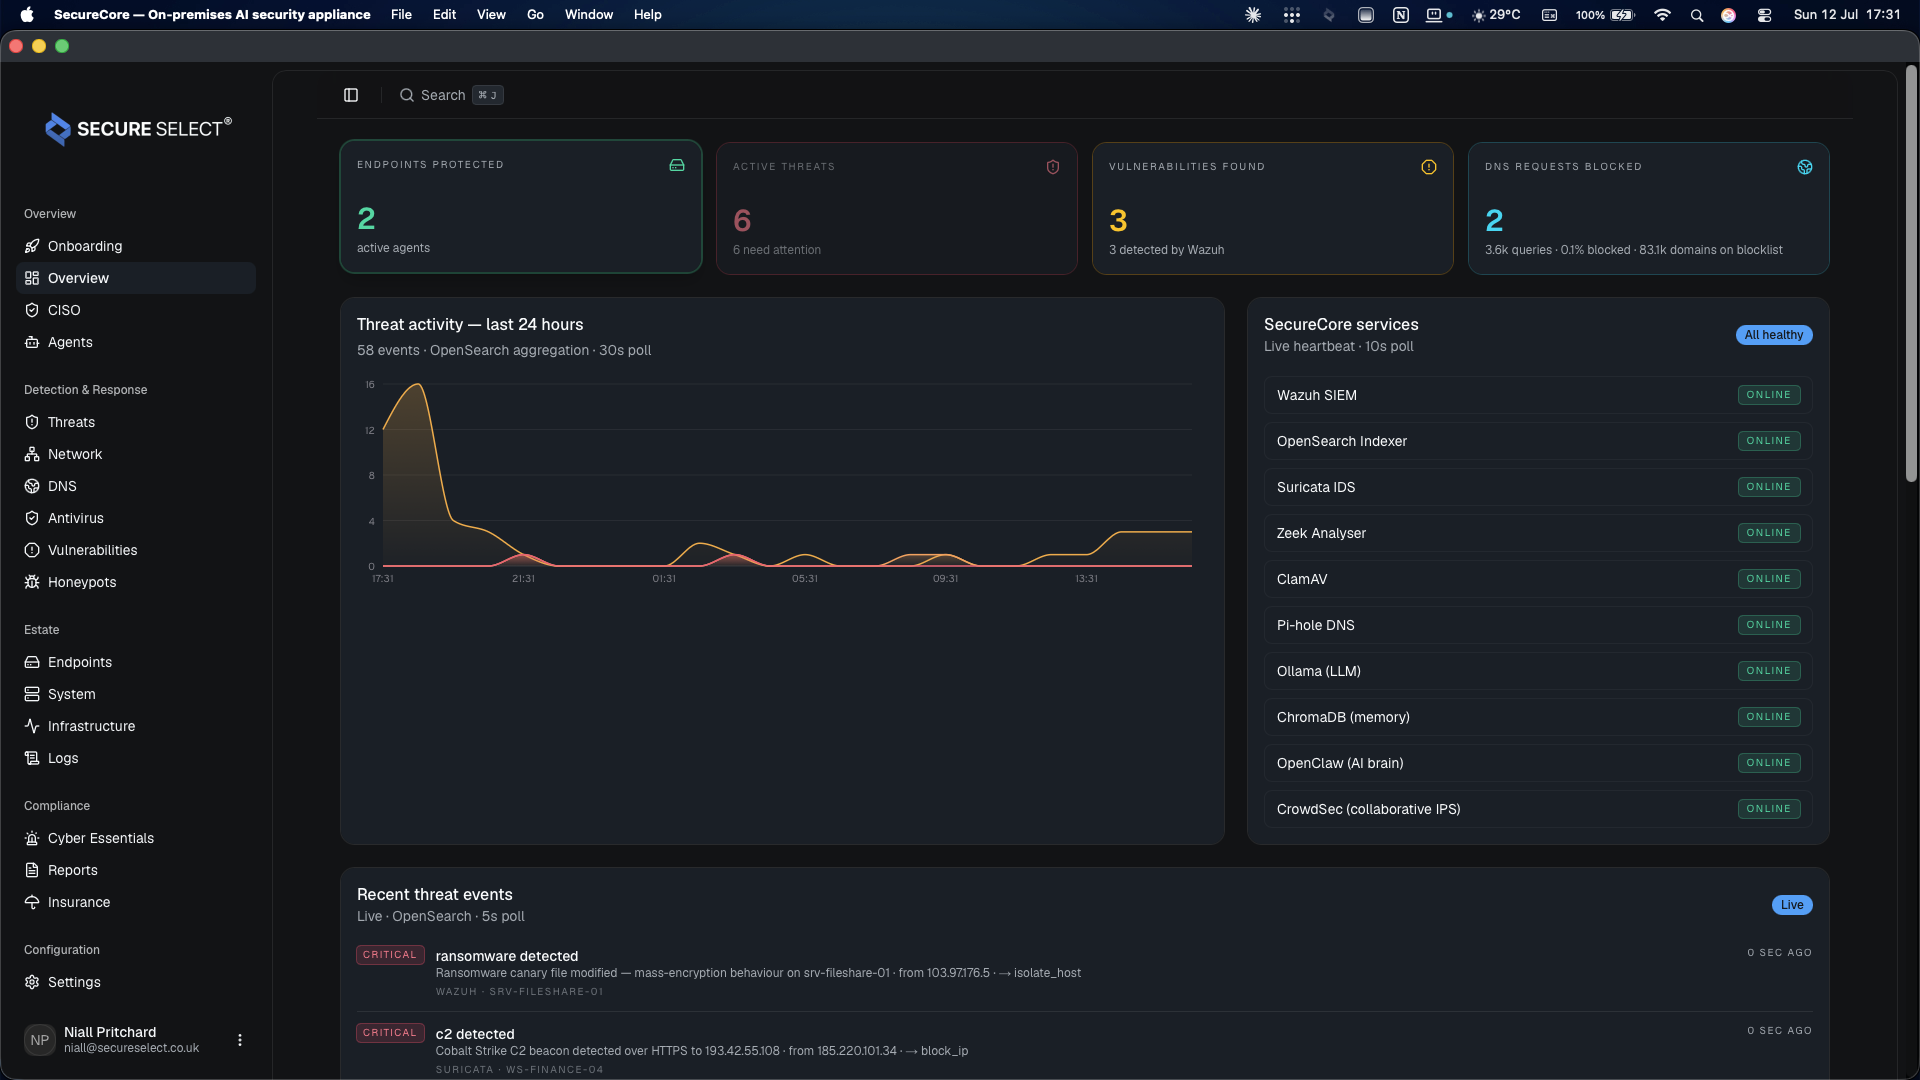Open the View menu
This screenshot has width=1920, height=1080.
point(491,15)
